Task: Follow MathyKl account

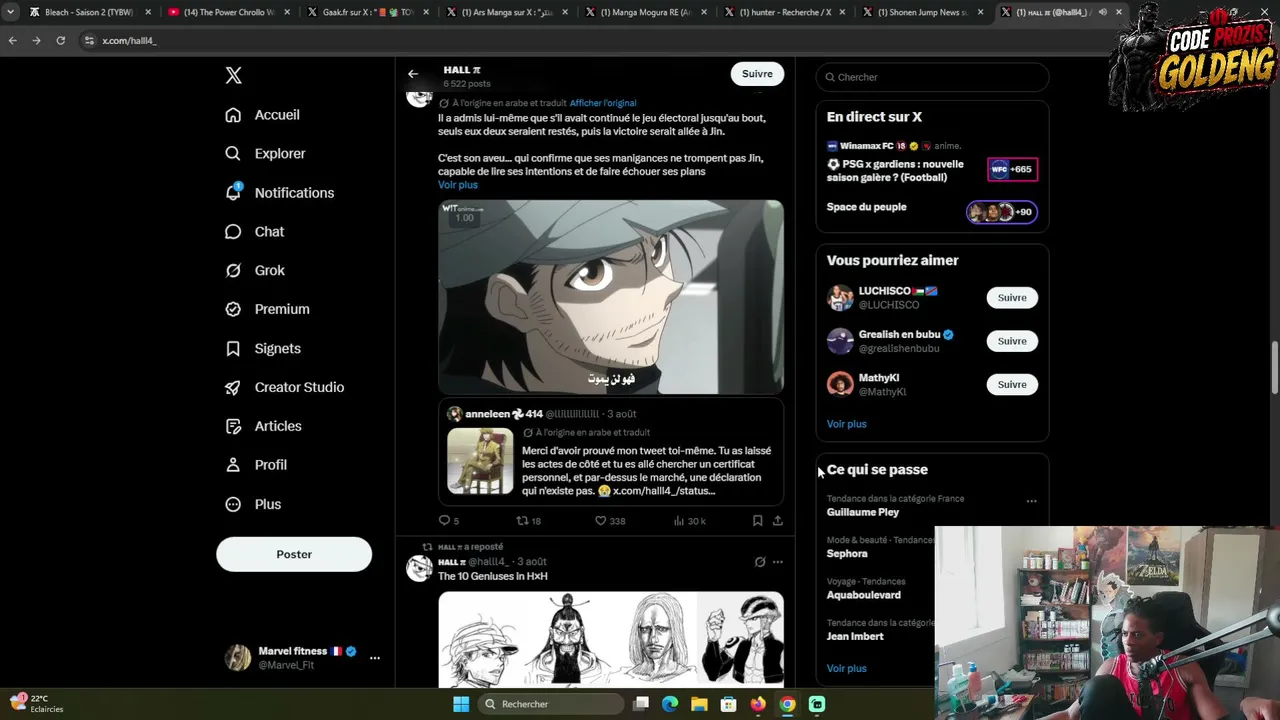Action: pyautogui.click(x=1012, y=385)
